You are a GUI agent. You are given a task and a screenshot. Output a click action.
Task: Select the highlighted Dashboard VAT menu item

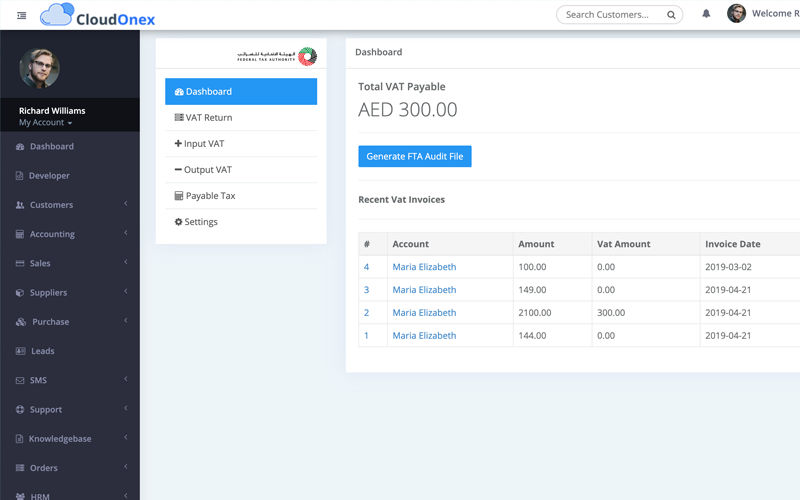click(241, 91)
